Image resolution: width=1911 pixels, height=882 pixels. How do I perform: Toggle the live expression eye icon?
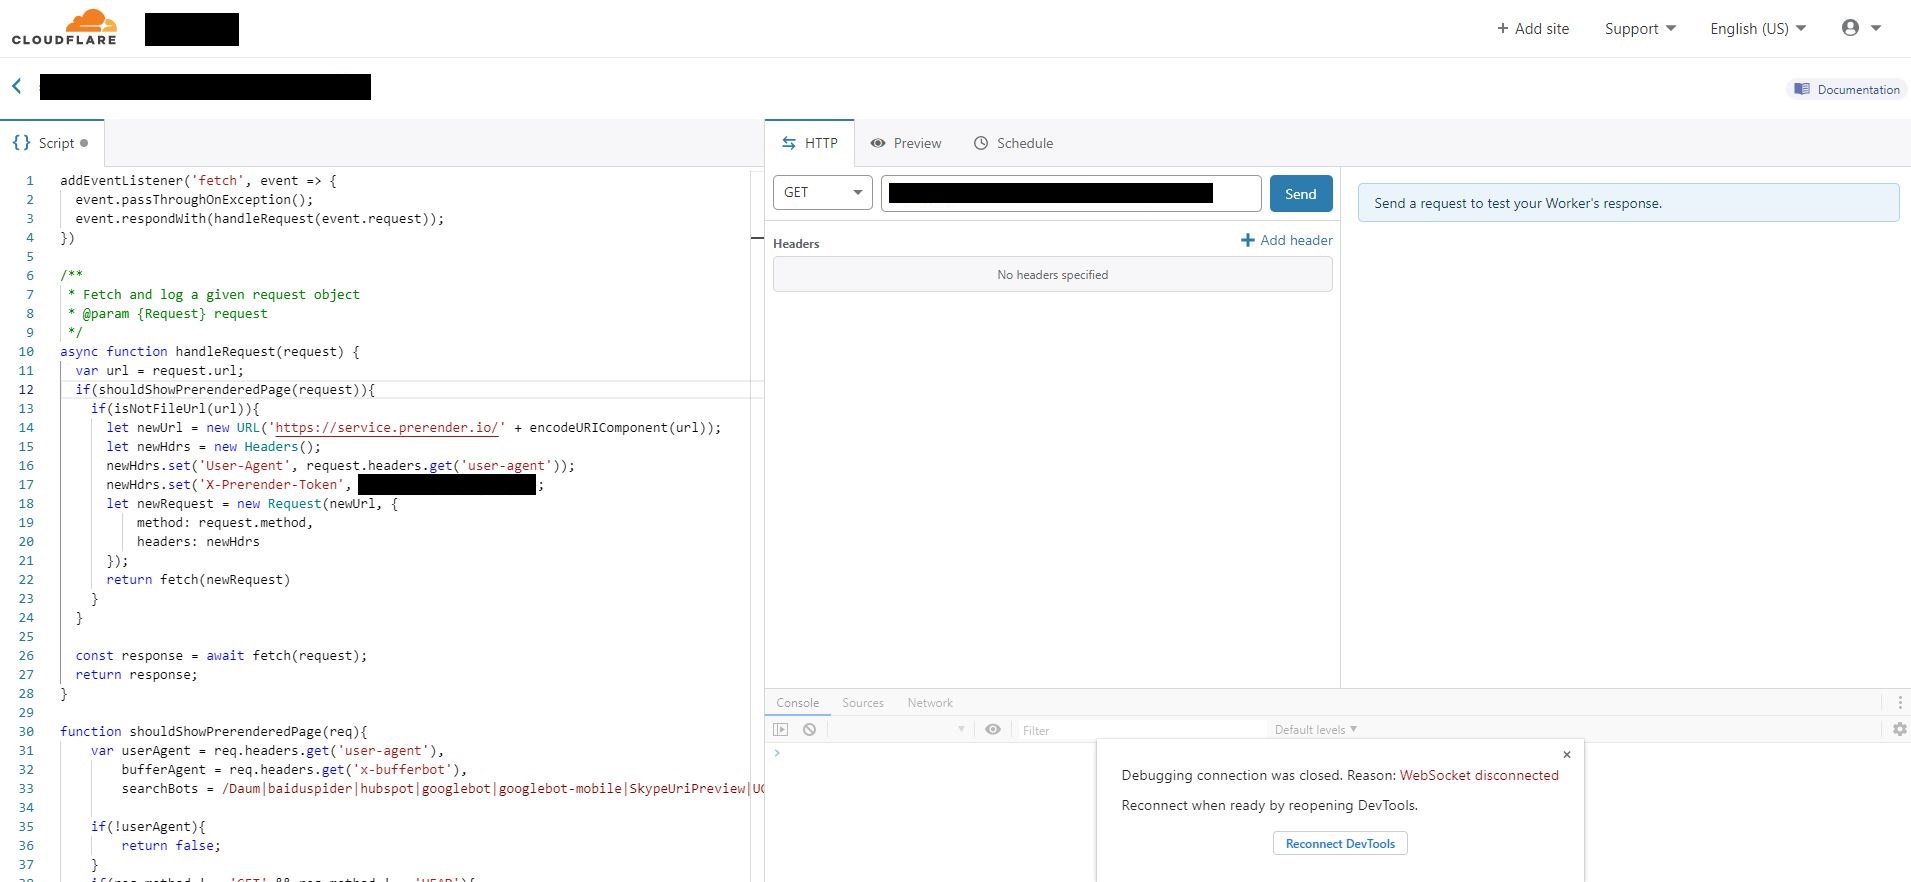pos(993,730)
